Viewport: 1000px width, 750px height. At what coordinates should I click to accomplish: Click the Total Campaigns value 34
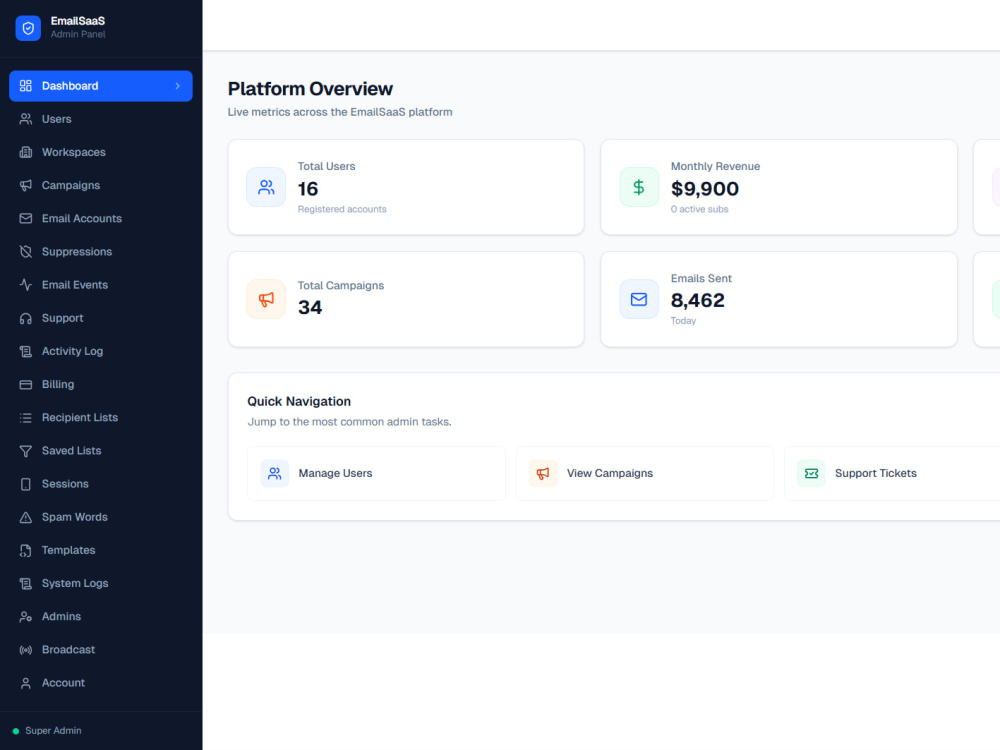[310, 307]
